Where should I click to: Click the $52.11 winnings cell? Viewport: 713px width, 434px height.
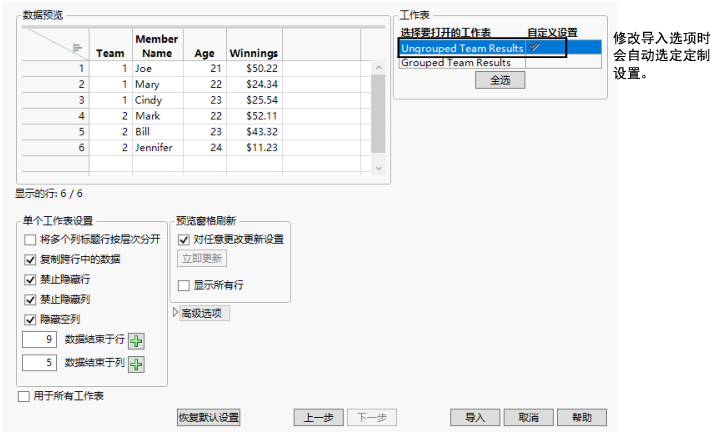254,116
